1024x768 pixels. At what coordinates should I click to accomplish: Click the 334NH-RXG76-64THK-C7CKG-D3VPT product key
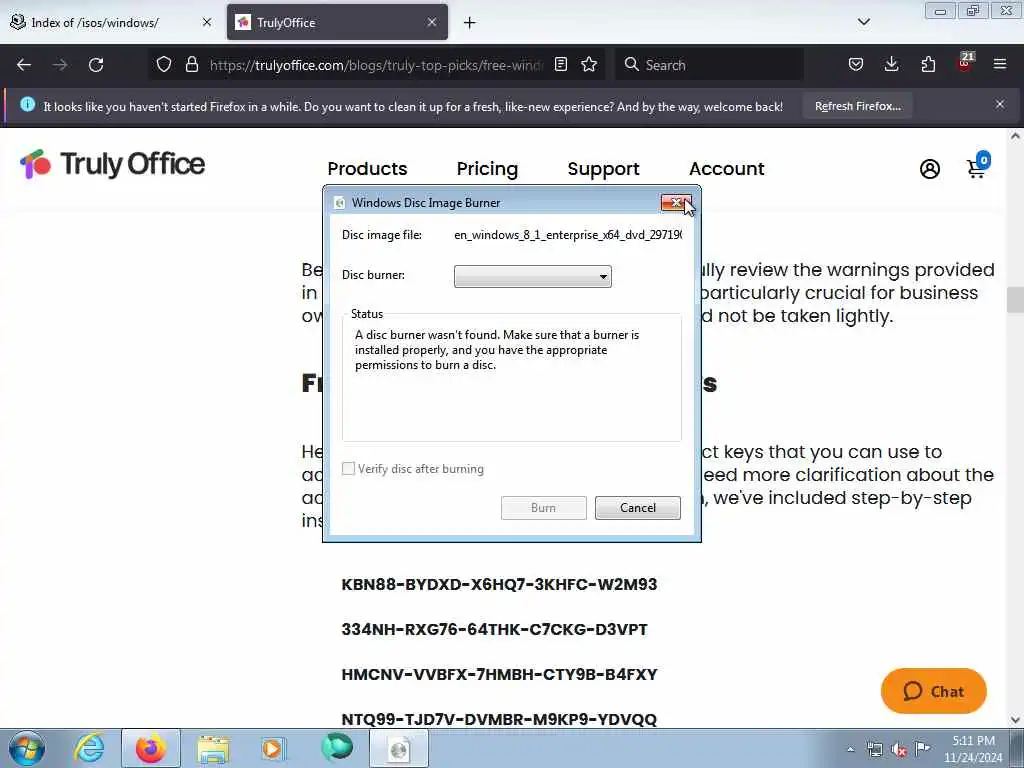(x=494, y=630)
